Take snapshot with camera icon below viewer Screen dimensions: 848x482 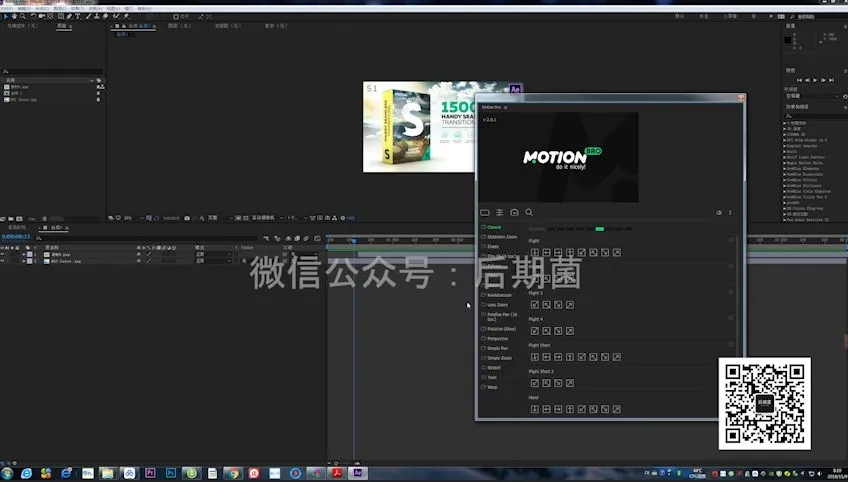pyautogui.click(x=187, y=218)
